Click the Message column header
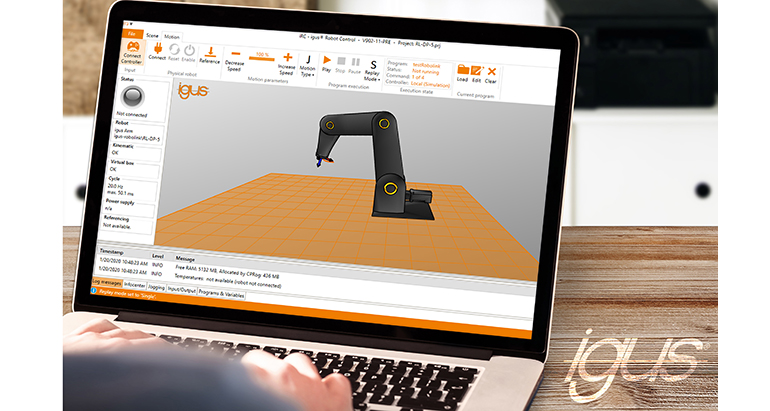The height and width of the screenshot is (411, 770). 185,258
